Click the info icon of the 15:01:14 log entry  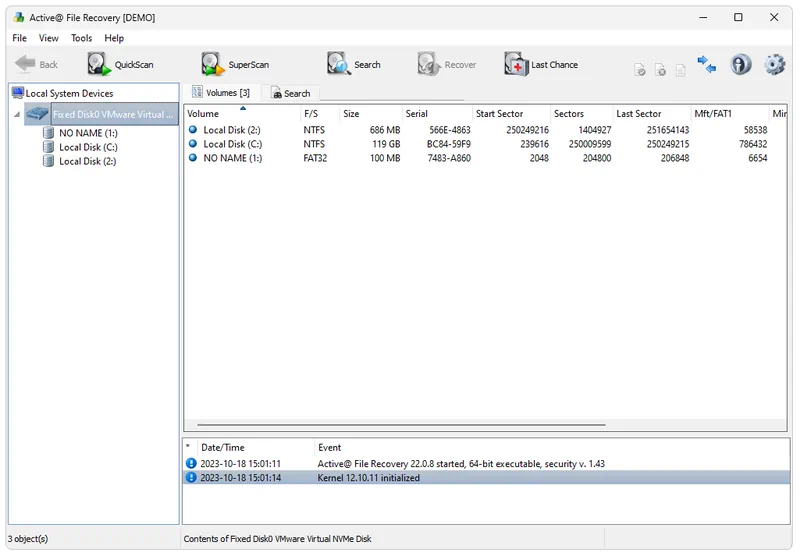[191, 478]
